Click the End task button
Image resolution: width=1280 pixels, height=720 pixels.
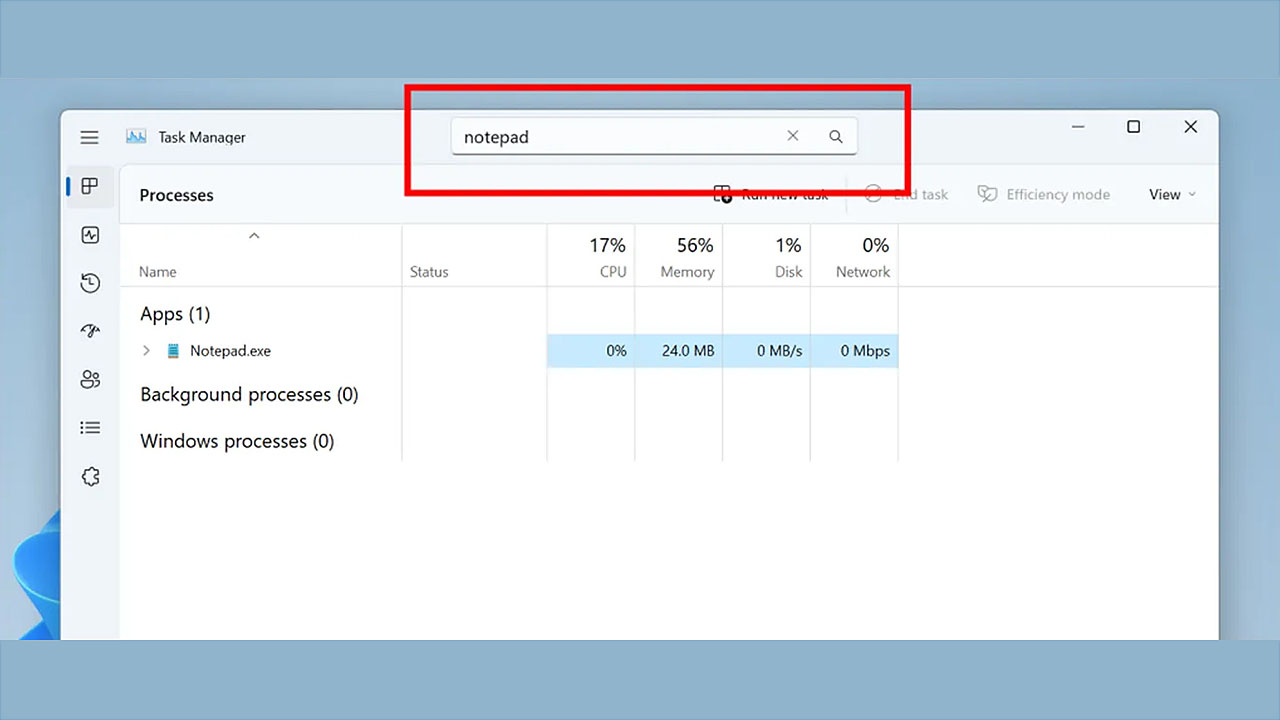pos(906,195)
